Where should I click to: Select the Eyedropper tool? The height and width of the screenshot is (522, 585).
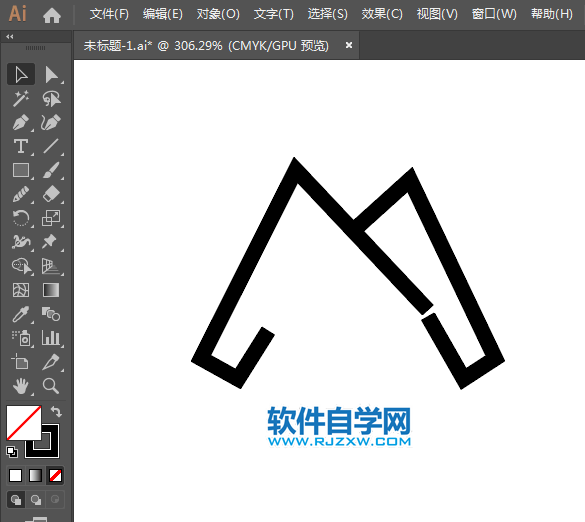21,314
